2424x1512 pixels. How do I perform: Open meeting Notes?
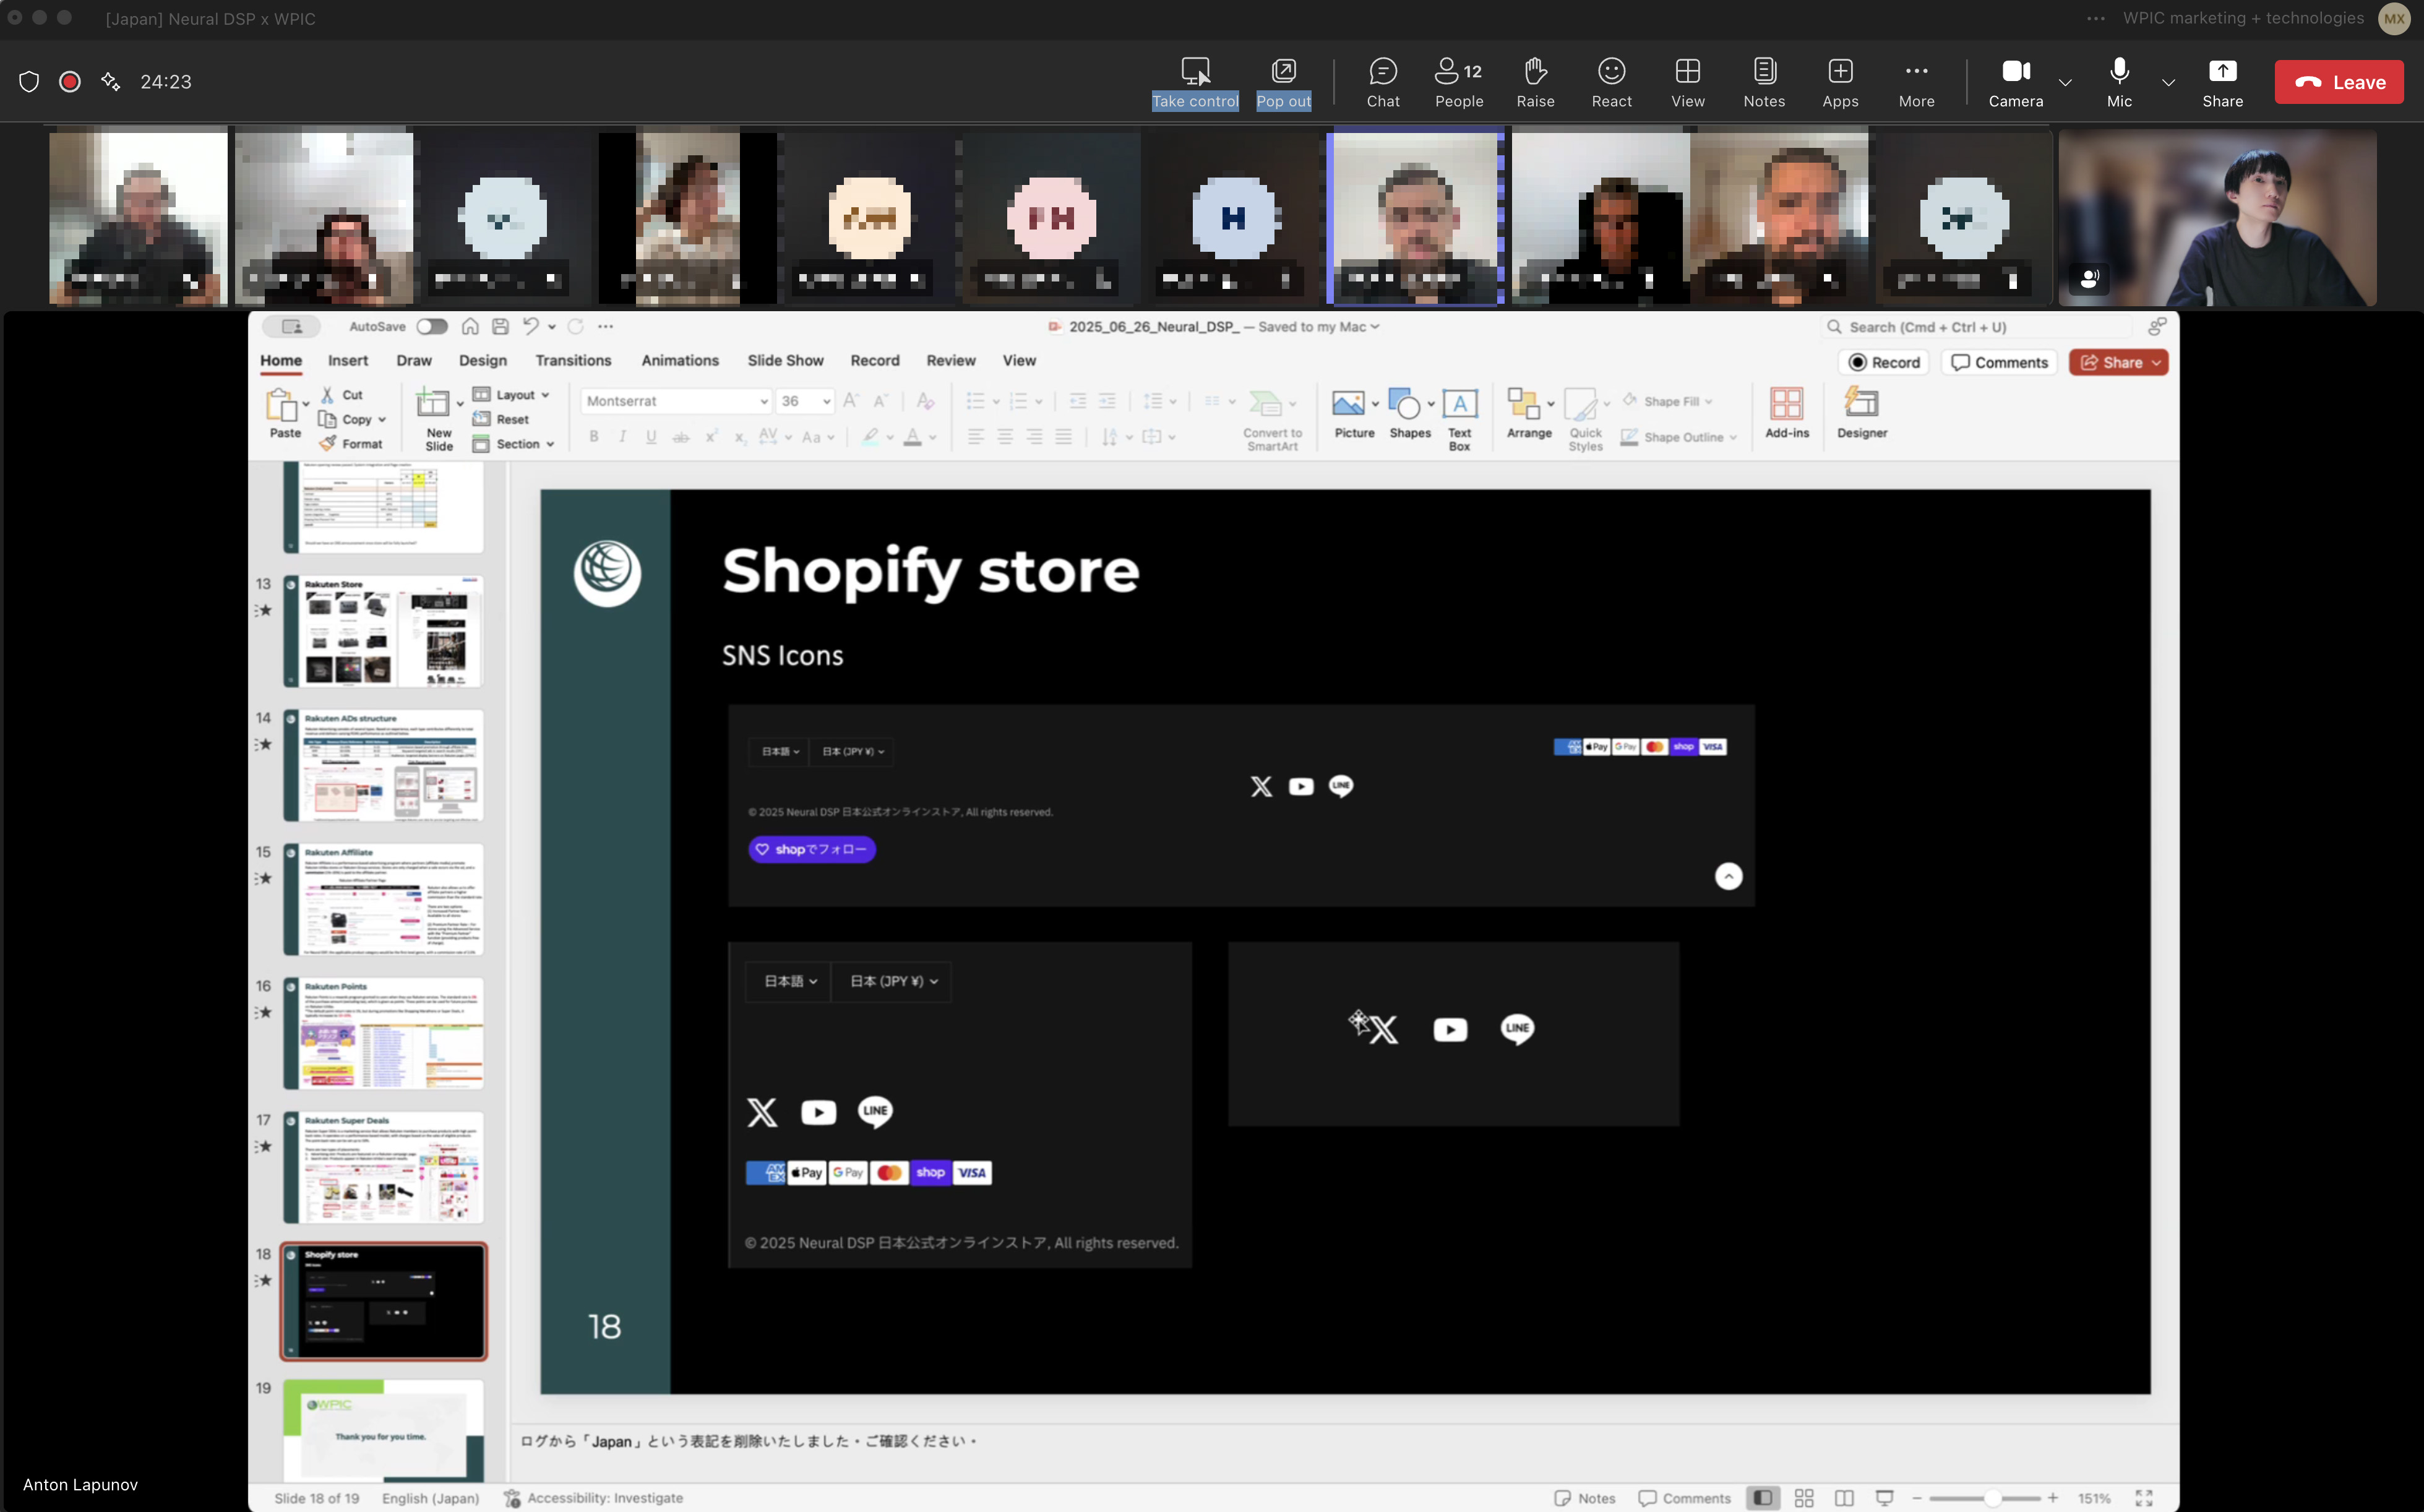pyautogui.click(x=1764, y=82)
